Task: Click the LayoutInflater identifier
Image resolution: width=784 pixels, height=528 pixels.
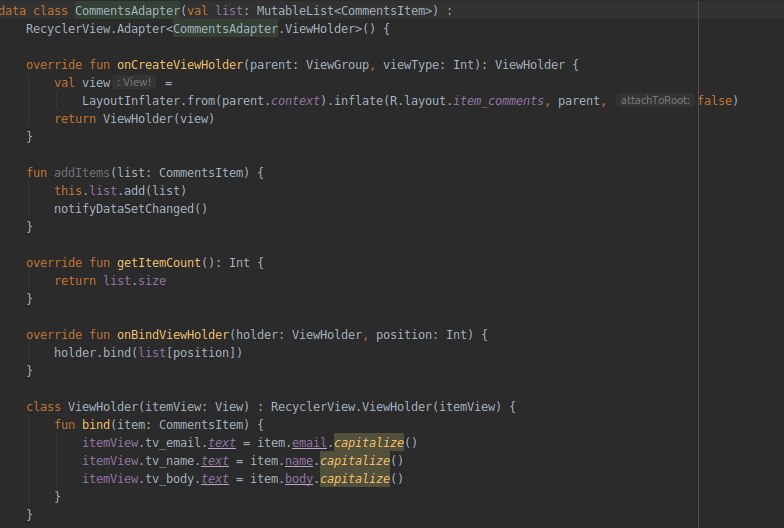Action: pyautogui.click(x=131, y=100)
